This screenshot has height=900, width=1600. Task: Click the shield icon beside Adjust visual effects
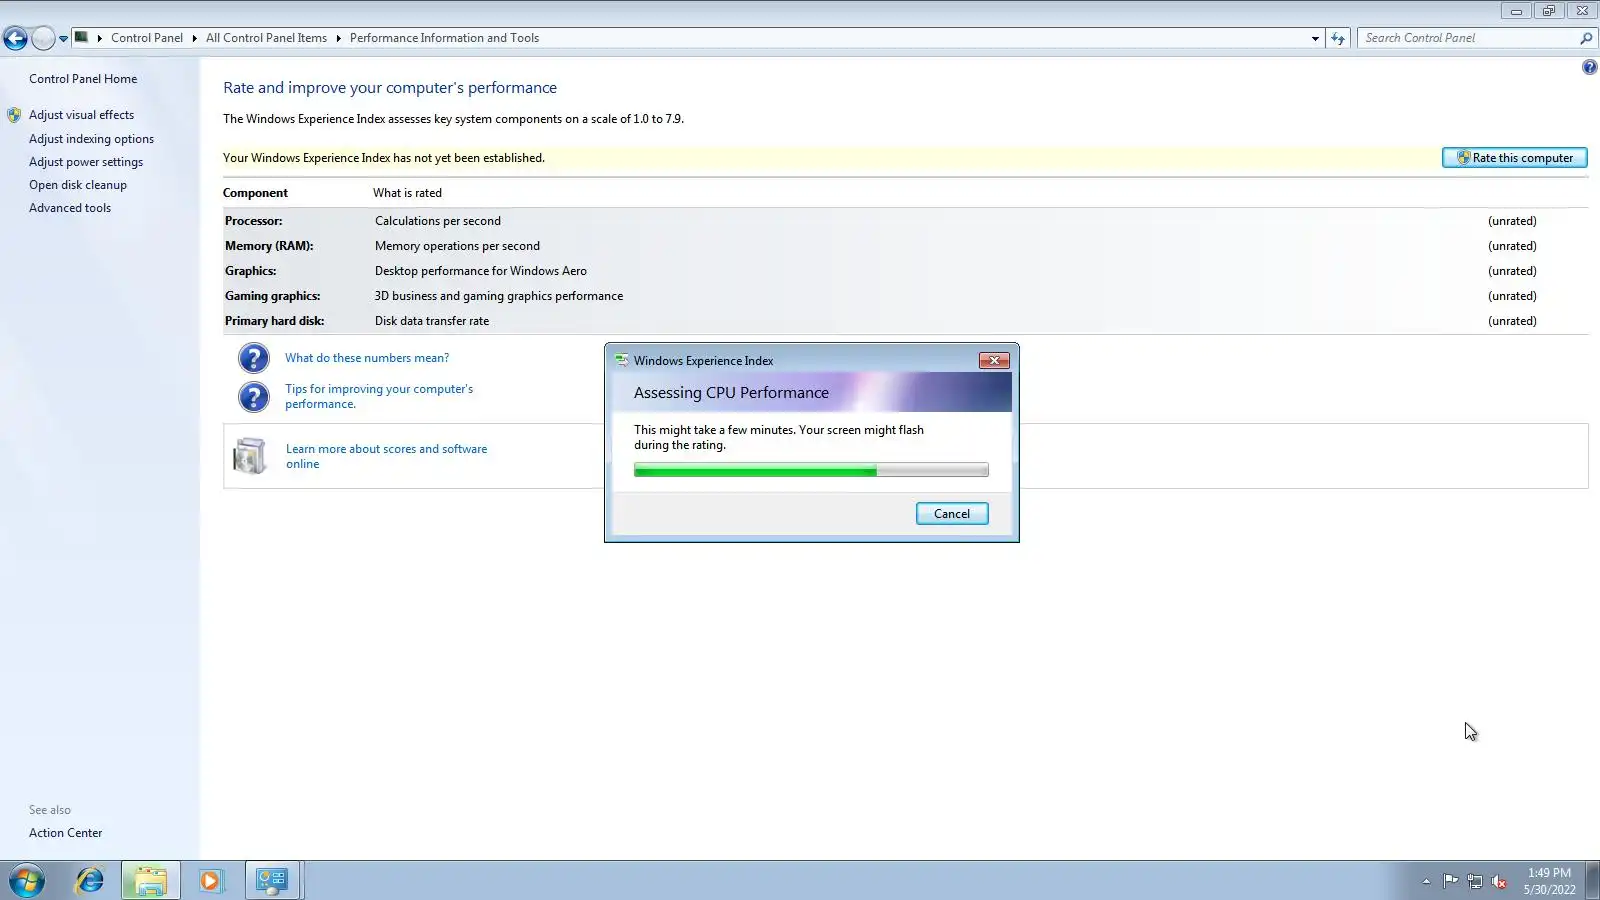[14, 115]
